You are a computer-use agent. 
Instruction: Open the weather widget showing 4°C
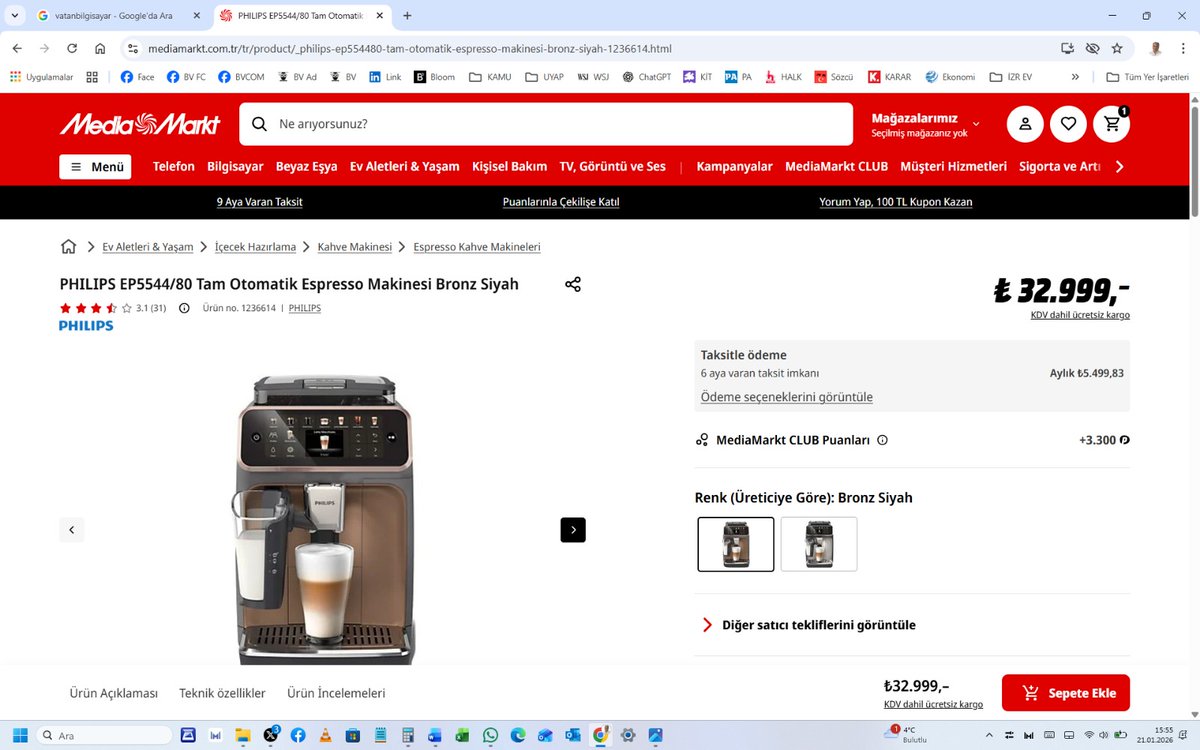pyautogui.click(x=908, y=735)
